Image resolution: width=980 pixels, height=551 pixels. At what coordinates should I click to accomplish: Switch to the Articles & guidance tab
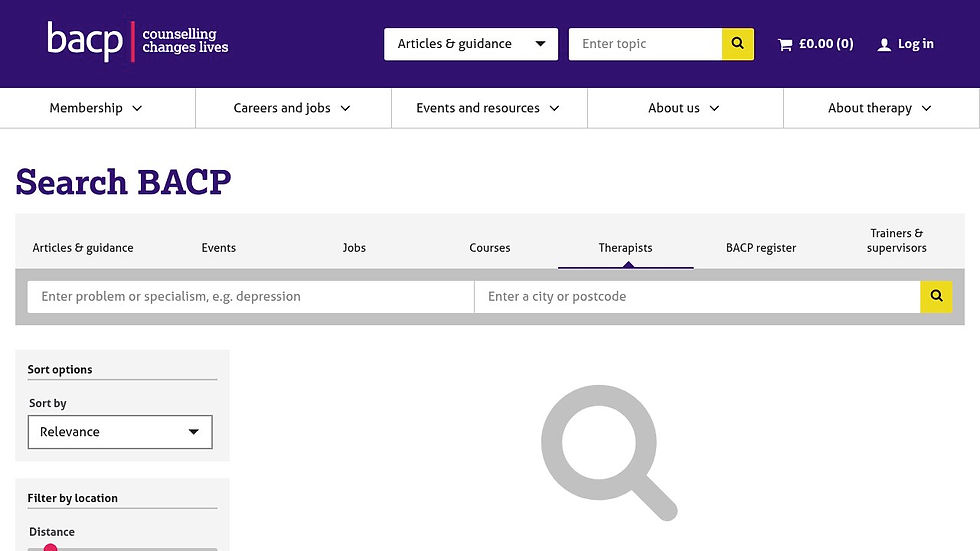tap(83, 247)
